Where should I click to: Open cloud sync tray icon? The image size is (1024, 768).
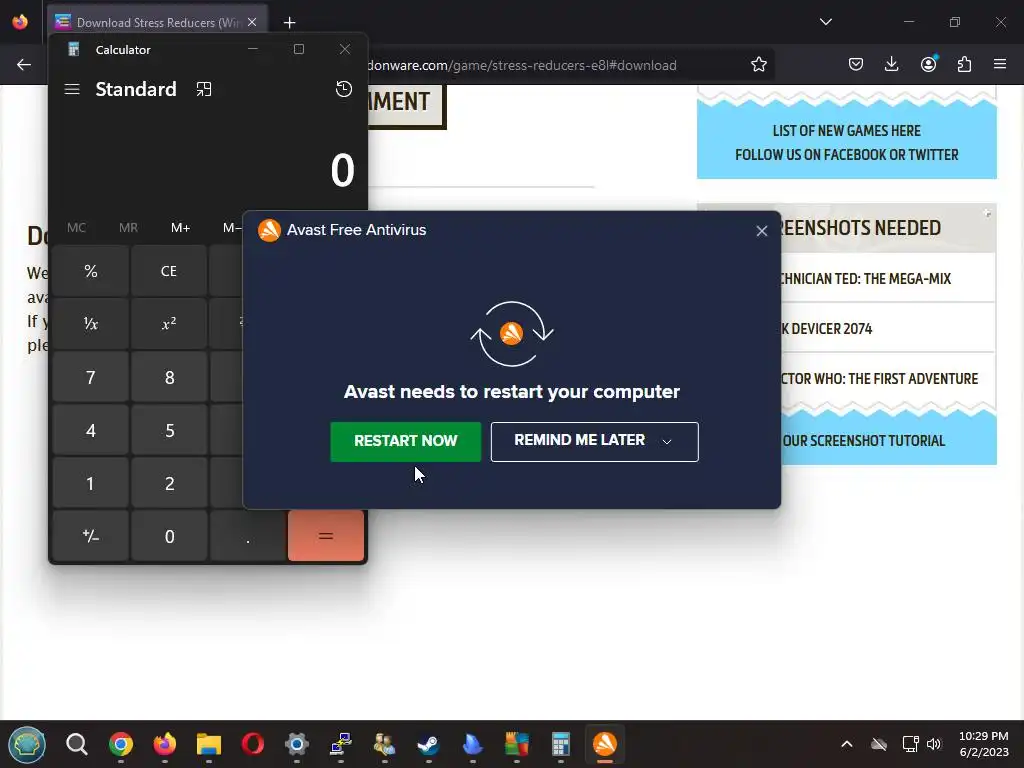click(x=879, y=744)
